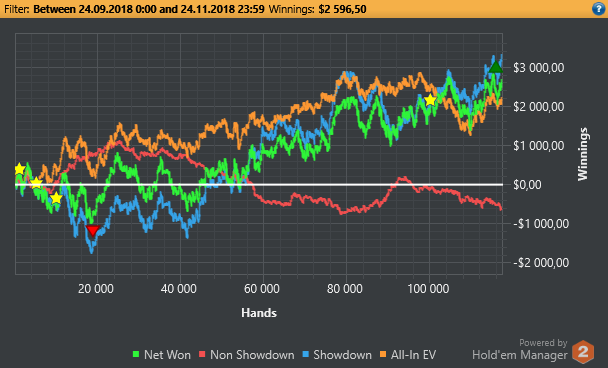The width and height of the screenshot is (608, 368).
Task: Click the Hold'em Manager 2 logo badge
Action: pyautogui.click(x=583, y=351)
